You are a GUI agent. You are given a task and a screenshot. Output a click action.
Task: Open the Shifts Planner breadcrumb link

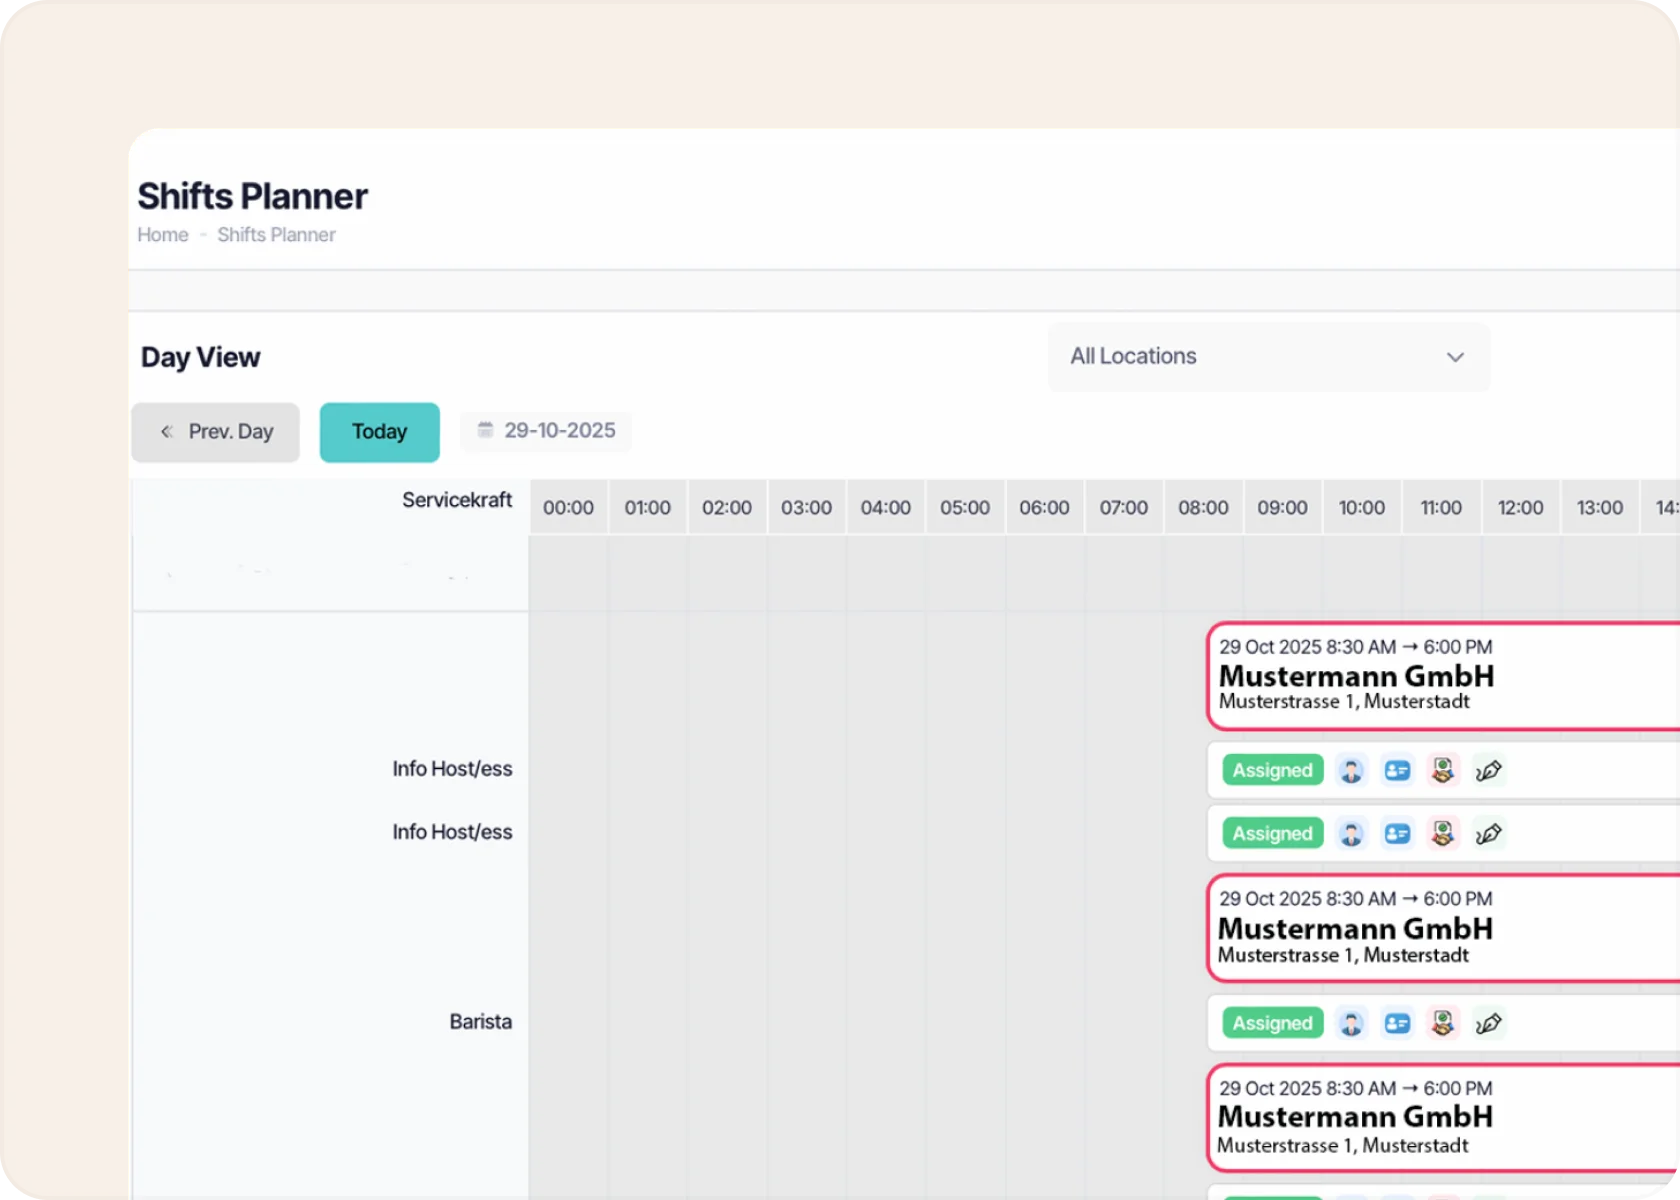click(277, 235)
